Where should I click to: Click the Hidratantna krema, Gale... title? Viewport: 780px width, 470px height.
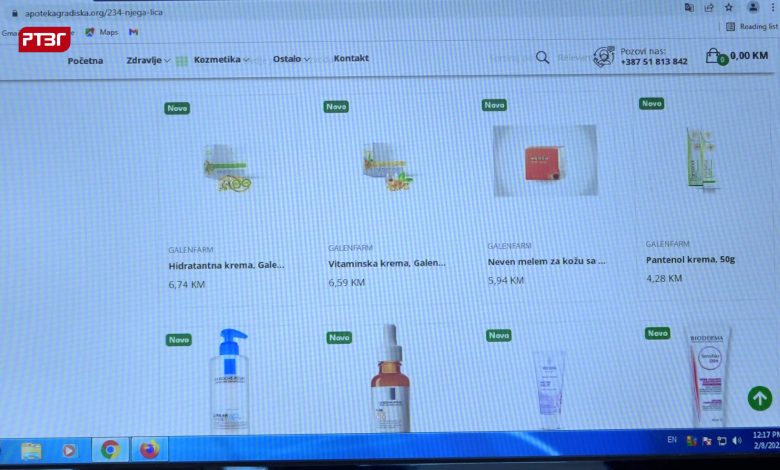coord(226,265)
